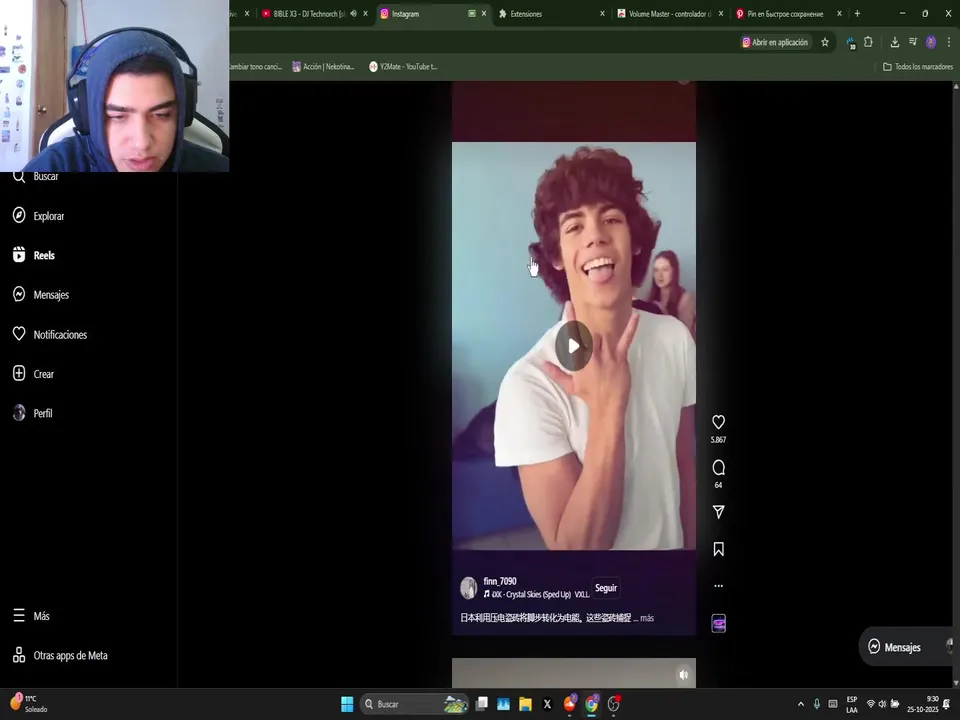Select Reels in the Instagram sidebar
Viewport: 960px width, 720px height.
34,255
